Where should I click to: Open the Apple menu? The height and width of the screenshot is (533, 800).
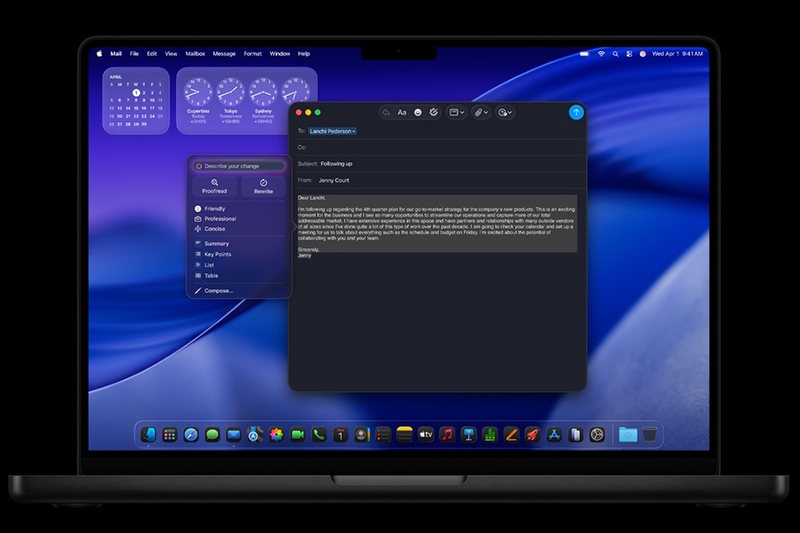(x=99, y=54)
